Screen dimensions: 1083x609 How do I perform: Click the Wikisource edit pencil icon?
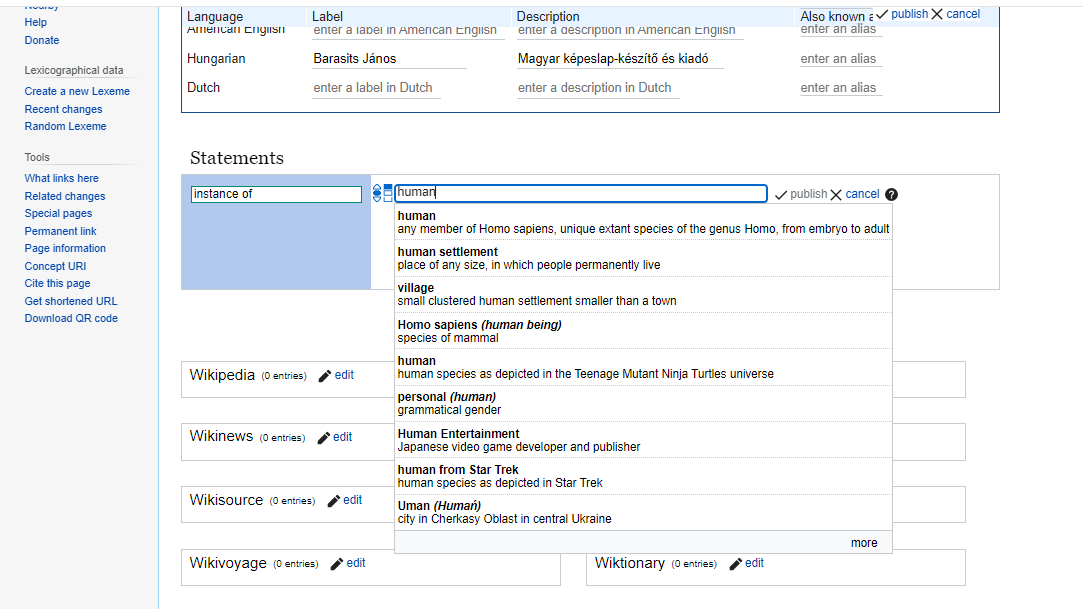[334, 501]
